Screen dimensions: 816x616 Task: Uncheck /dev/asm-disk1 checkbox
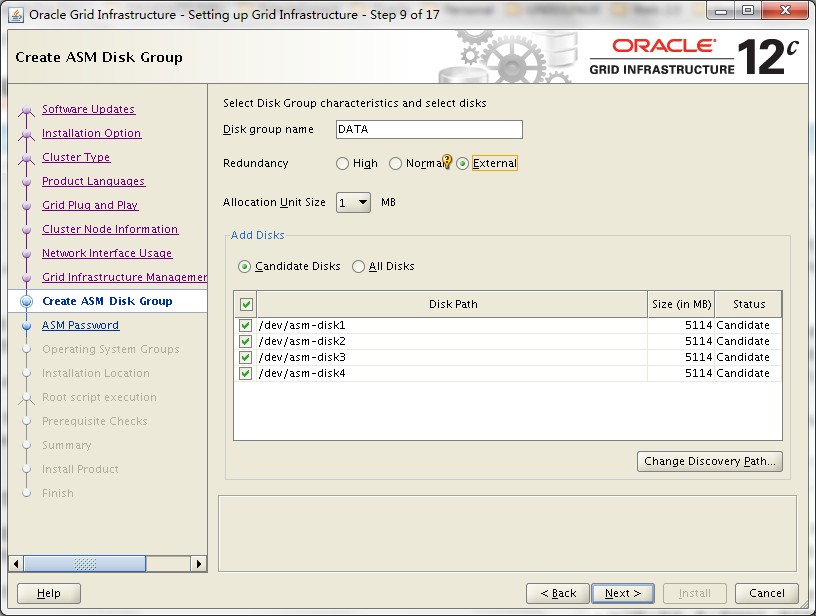pos(245,326)
